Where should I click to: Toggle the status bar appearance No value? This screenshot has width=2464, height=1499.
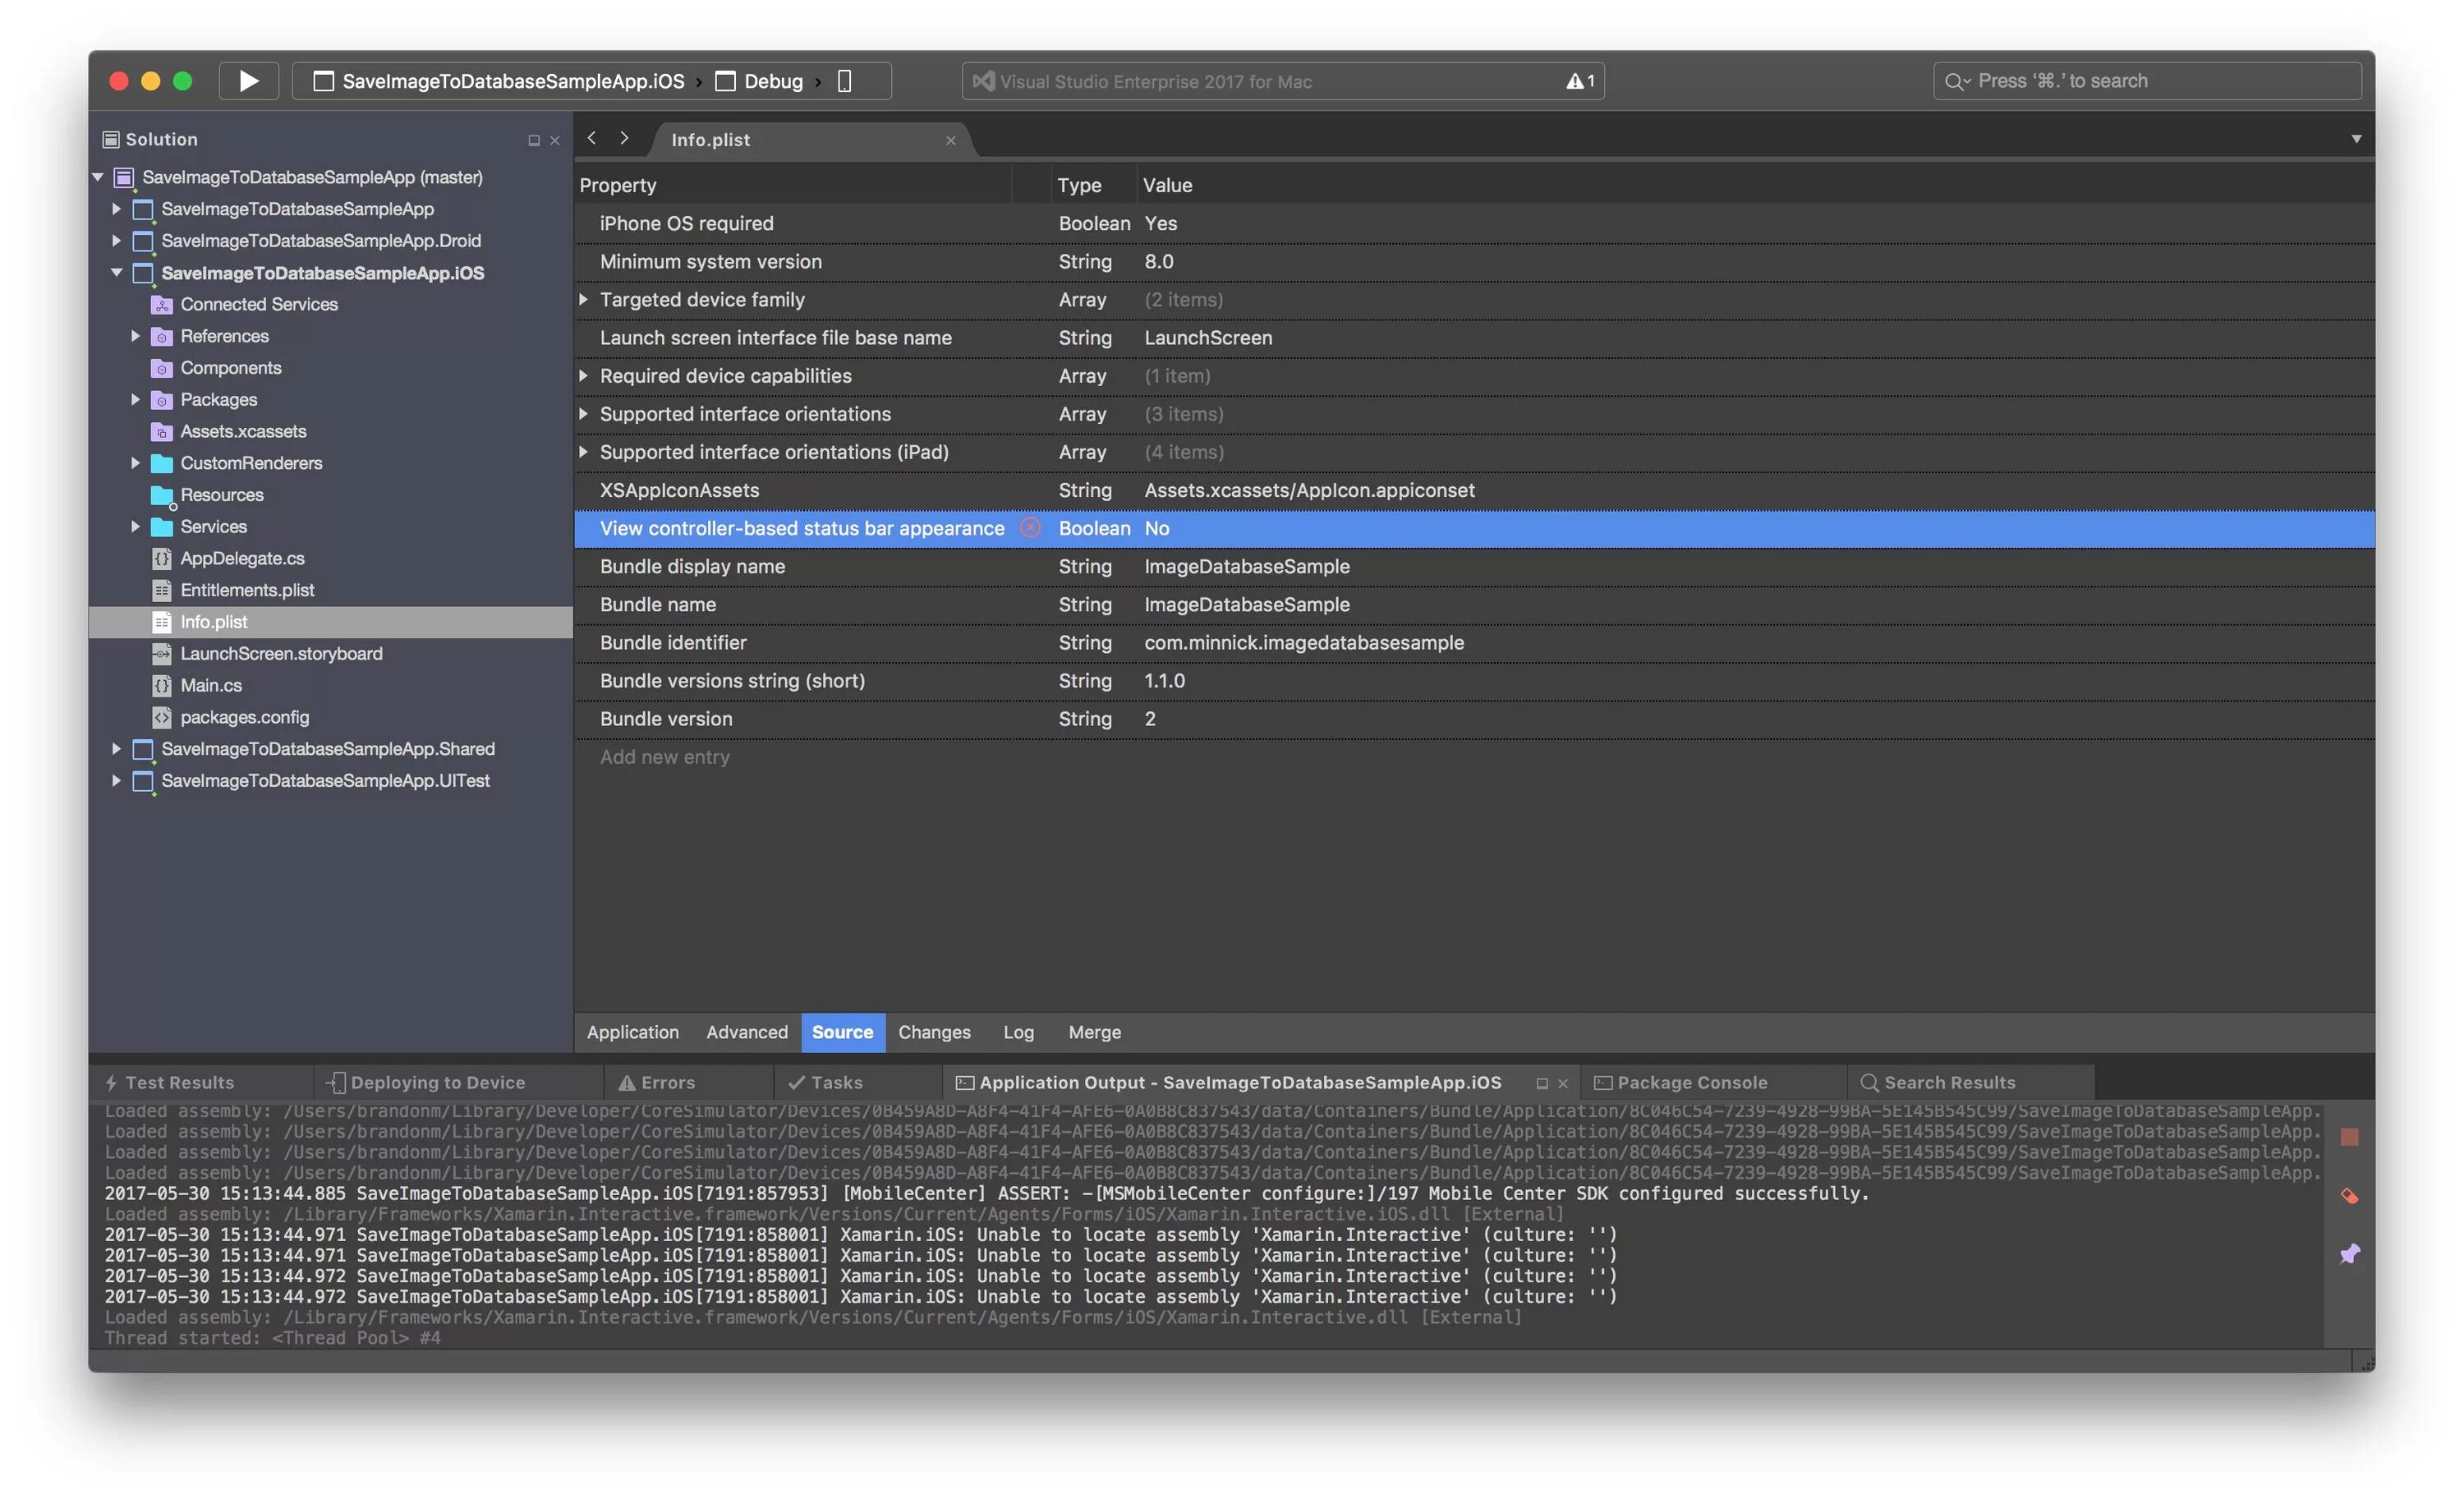1157,528
